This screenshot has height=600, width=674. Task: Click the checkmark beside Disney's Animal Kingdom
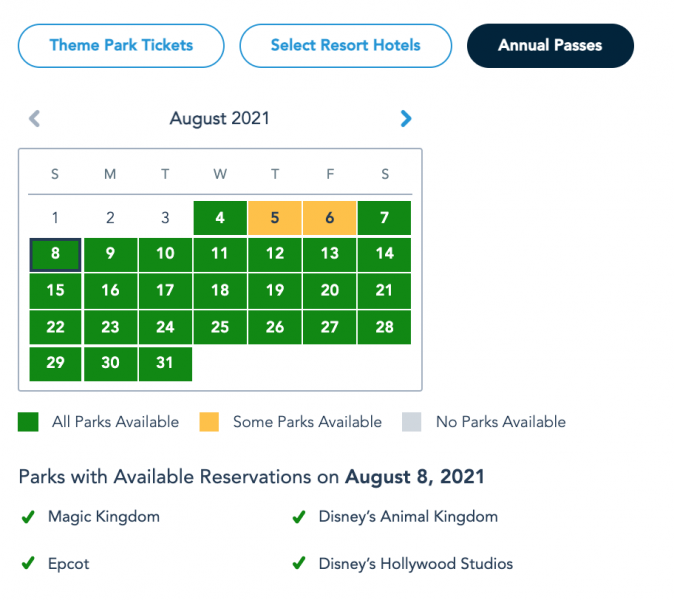coord(298,517)
